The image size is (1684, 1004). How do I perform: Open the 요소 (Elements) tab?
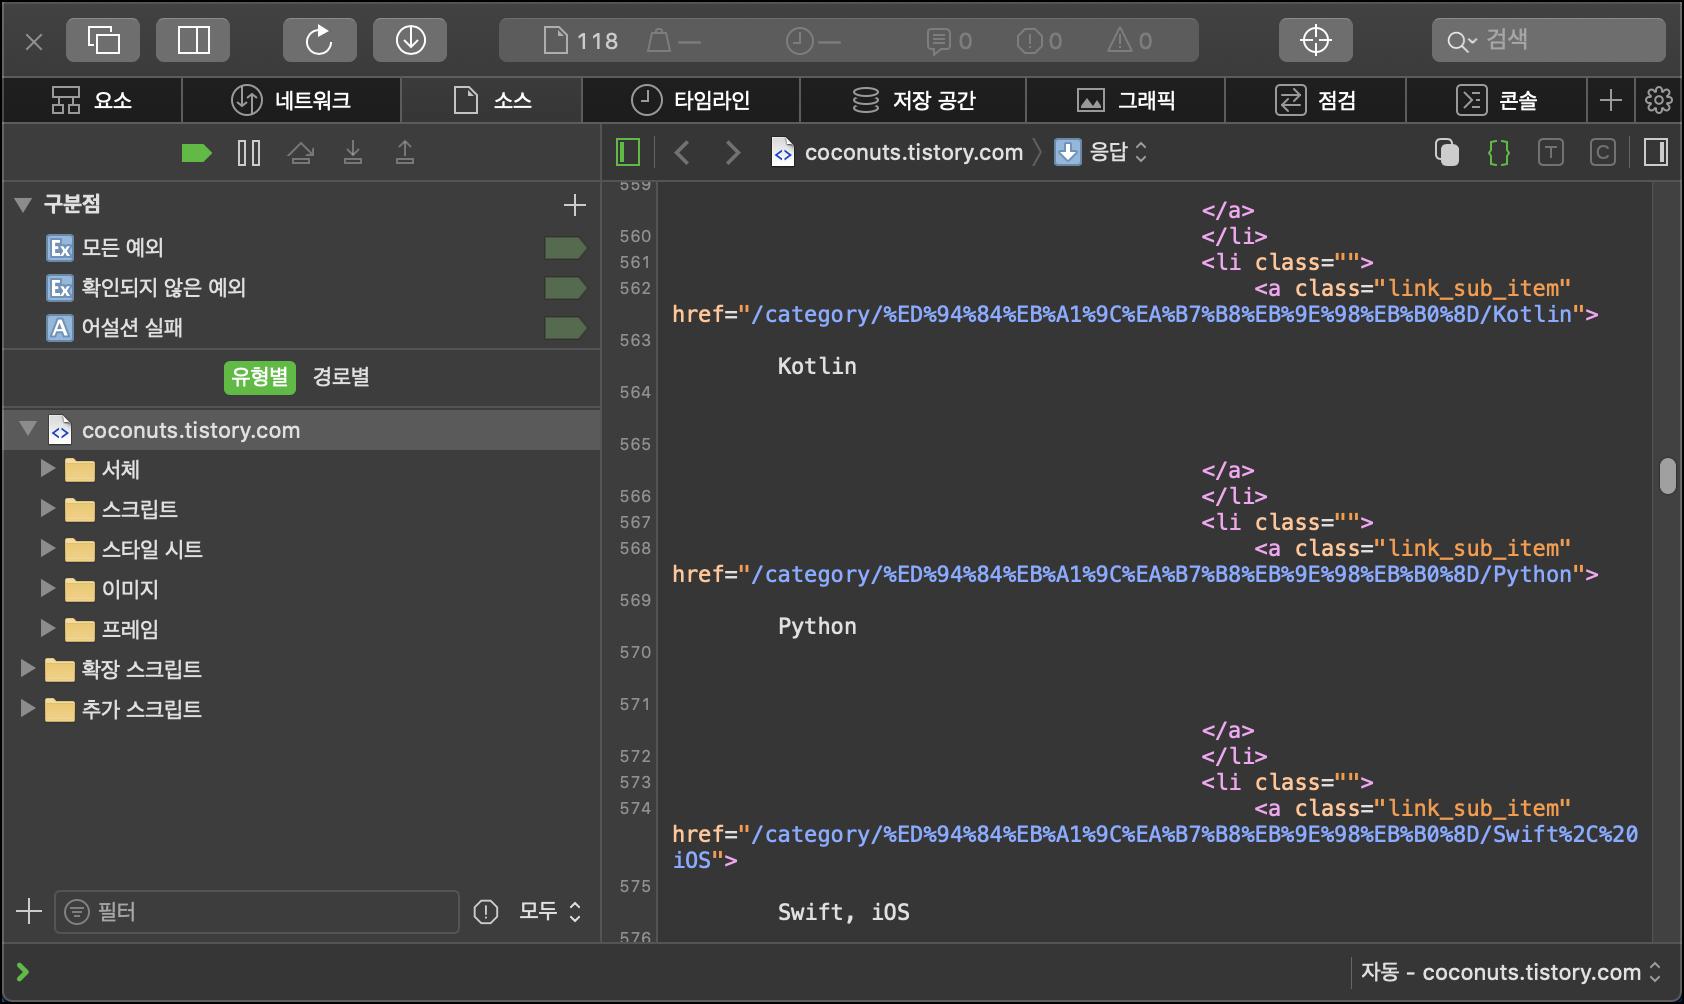tap(92, 100)
